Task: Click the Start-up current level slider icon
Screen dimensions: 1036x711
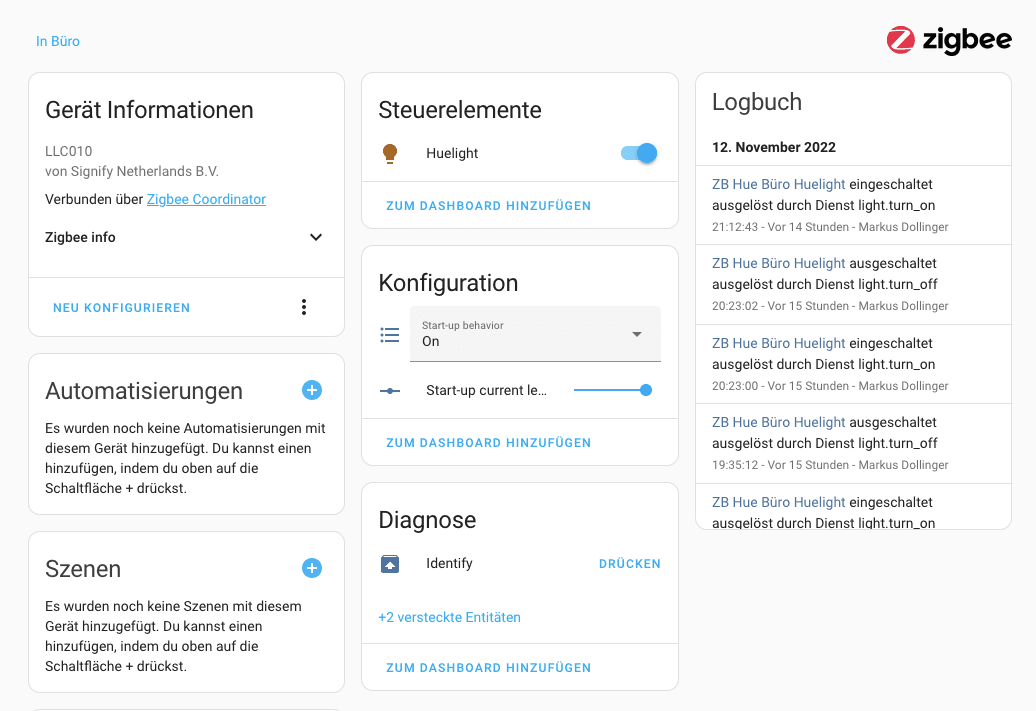Action: click(x=390, y=390)
